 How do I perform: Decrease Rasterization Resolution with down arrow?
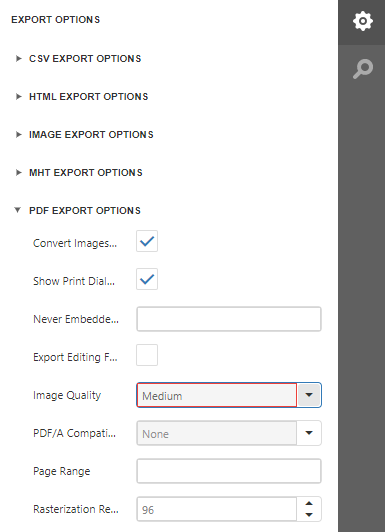click(x=309, y=515)
